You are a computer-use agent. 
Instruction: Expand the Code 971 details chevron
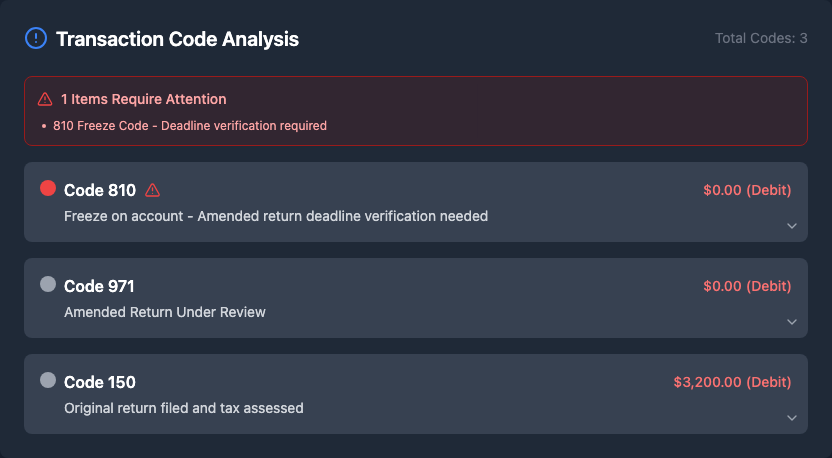(792, 322)
